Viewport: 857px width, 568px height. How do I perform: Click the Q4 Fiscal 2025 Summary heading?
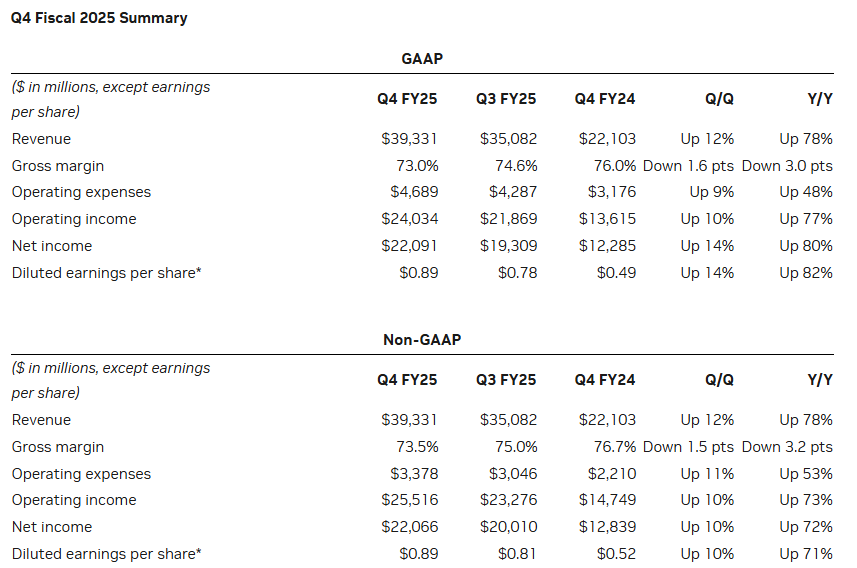pos(99,18)
